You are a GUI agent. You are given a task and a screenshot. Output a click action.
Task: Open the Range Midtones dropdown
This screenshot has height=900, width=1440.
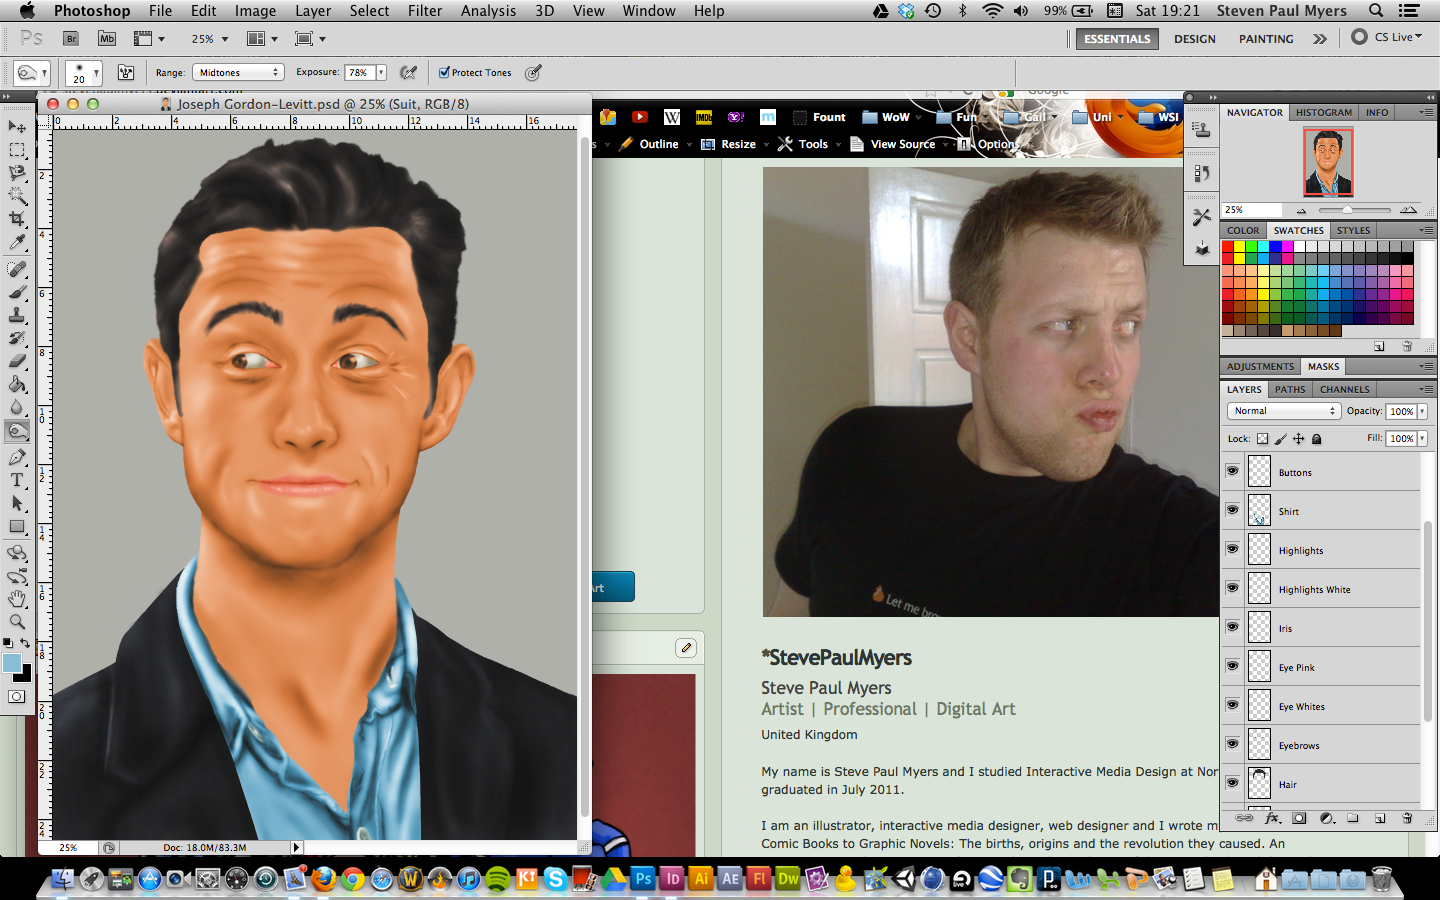(x=238, y=72)
